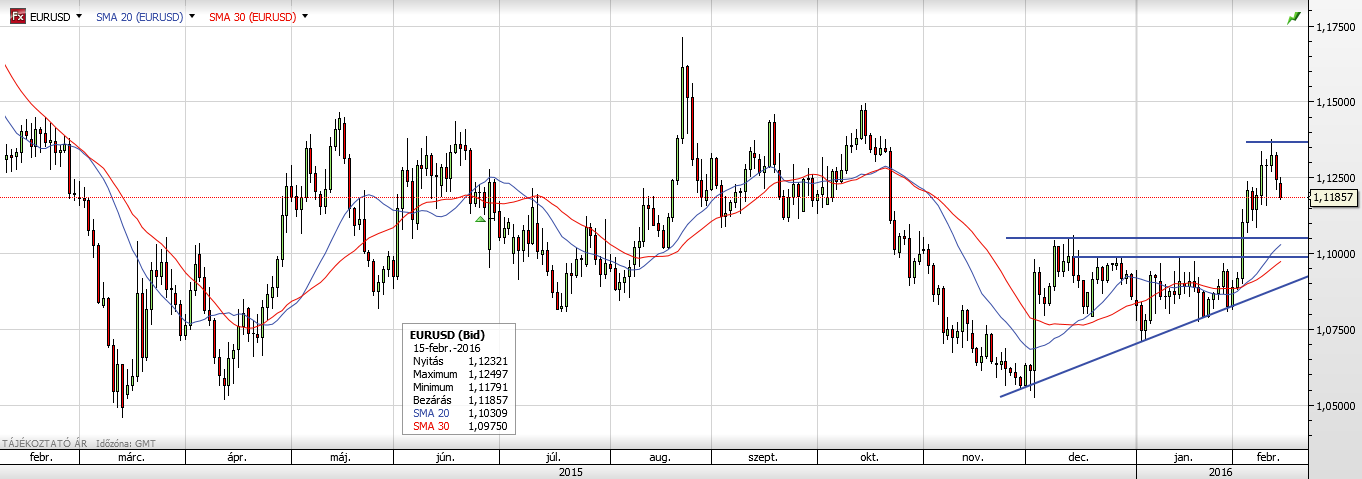
Task: Click the 'ápr.' month on time axis
Action: click(237, 457)
